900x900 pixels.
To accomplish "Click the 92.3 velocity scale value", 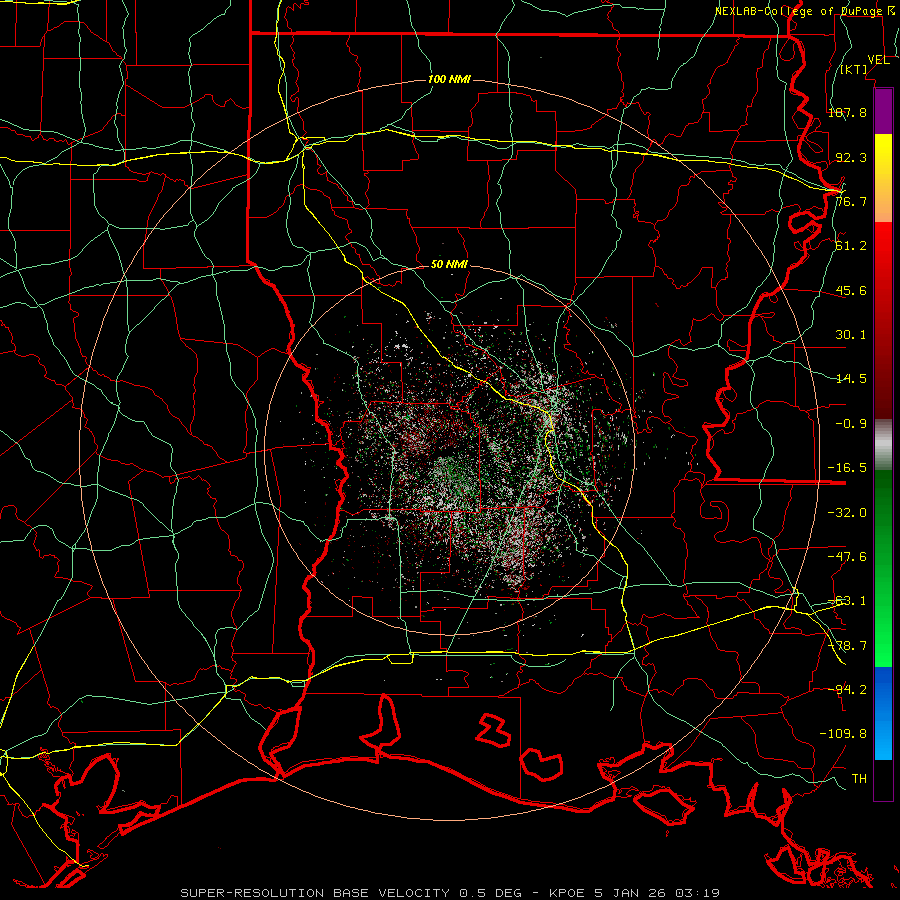I will [x=851, y=157].
